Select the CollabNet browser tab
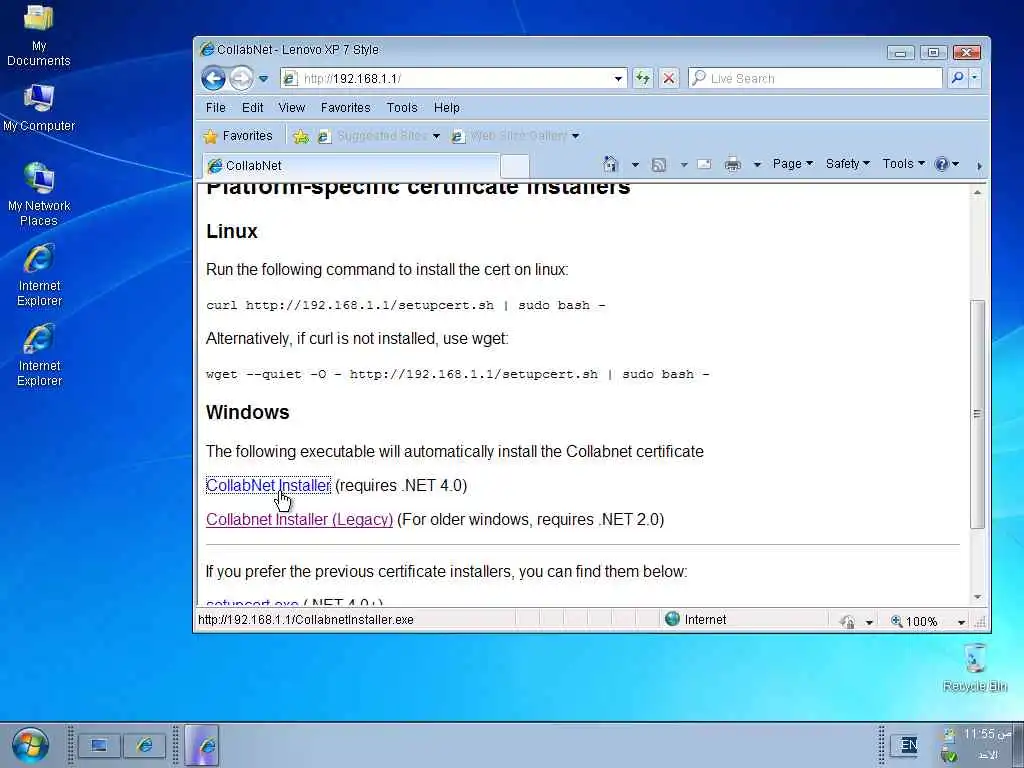1024x768 pixels. click(x=351, y=166)
